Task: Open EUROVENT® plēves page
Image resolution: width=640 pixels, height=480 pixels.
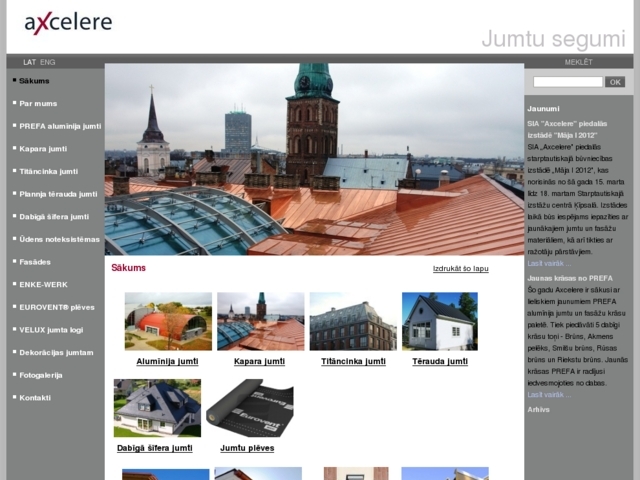Action: coord(57,307)
